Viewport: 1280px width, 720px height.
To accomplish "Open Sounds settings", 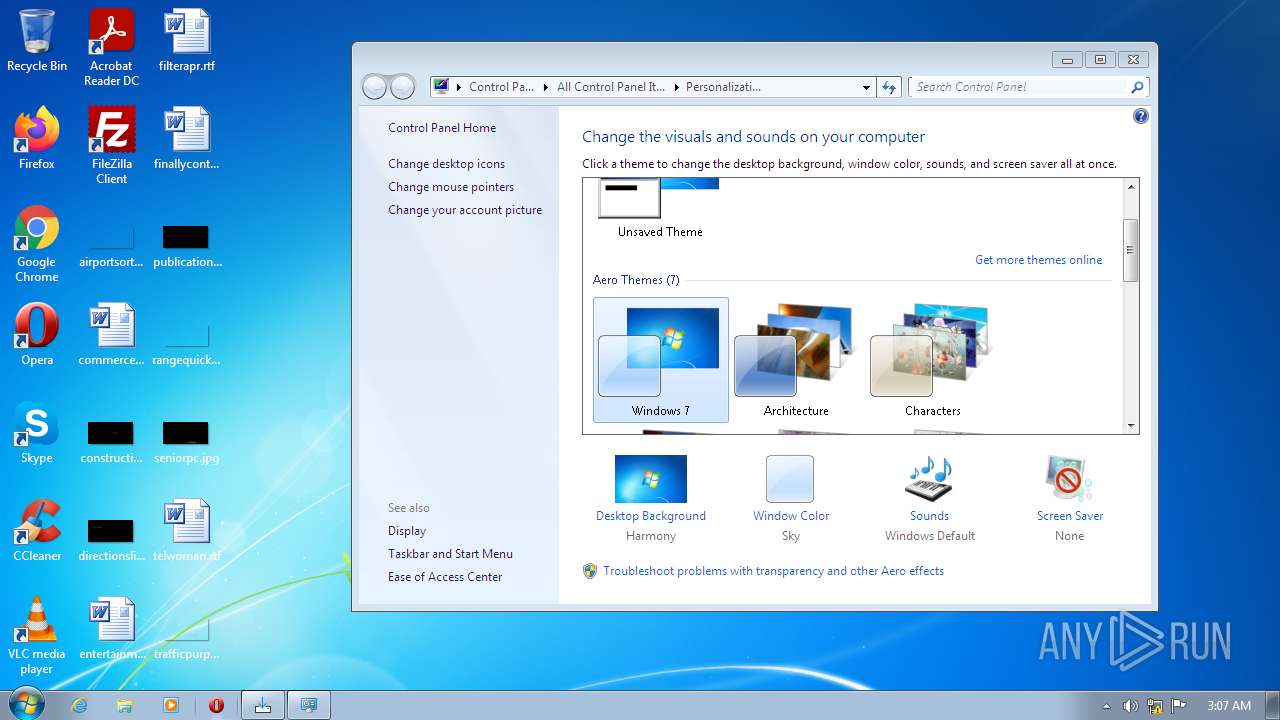I will point(930,498).
